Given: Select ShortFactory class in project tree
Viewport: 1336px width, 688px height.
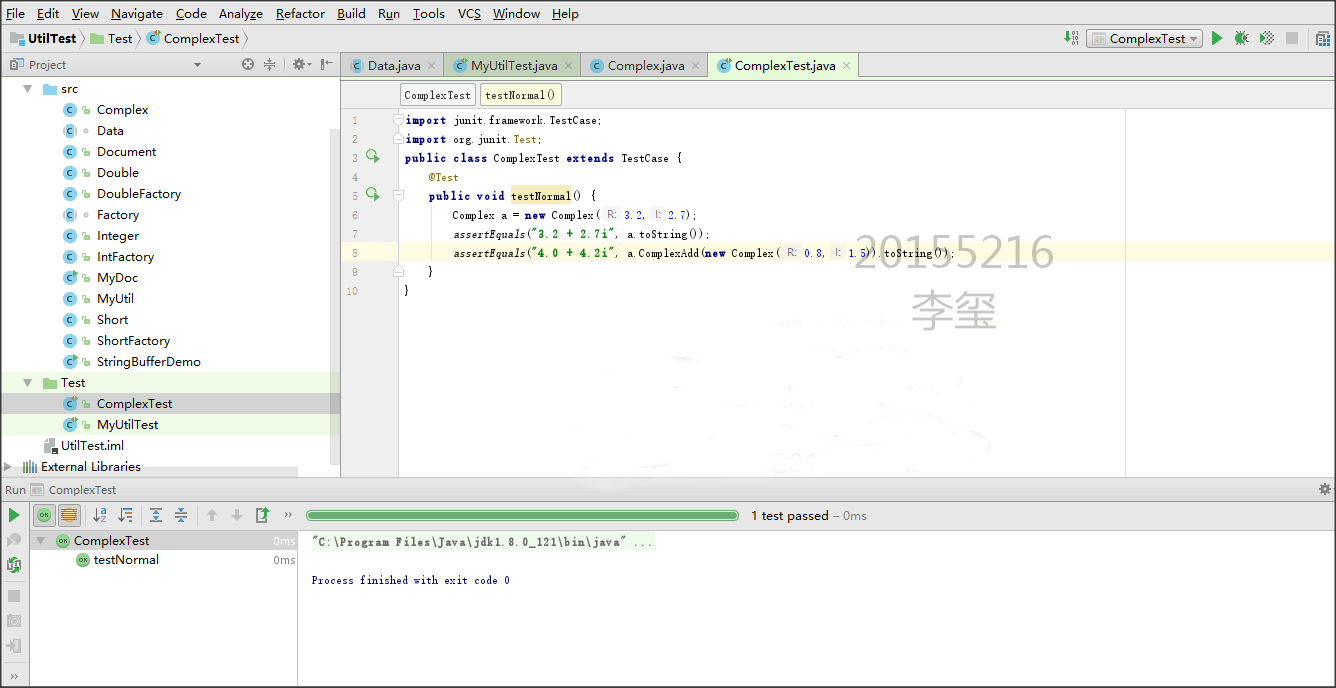Looking at the screenshot, I should [x=133, y=341].
